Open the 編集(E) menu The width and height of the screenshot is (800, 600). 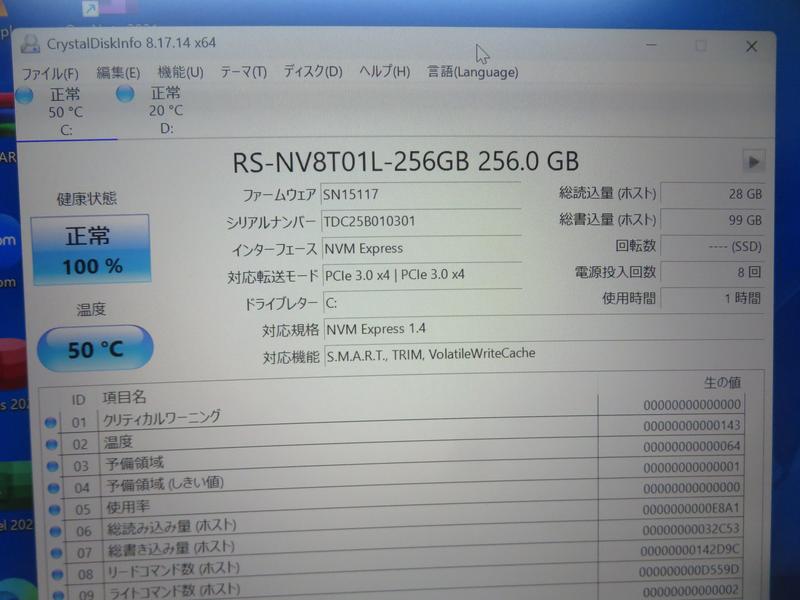[x=118, y=73]
